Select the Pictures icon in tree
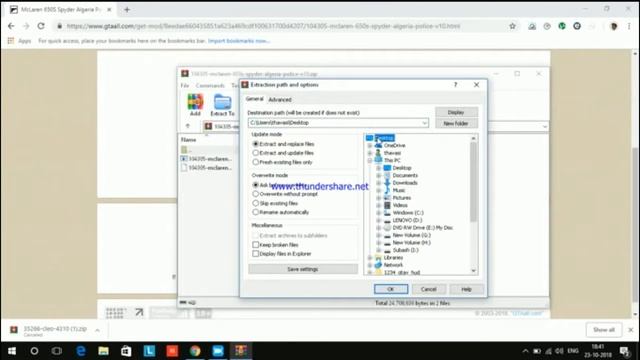640x360 pixels. [387, 198]
